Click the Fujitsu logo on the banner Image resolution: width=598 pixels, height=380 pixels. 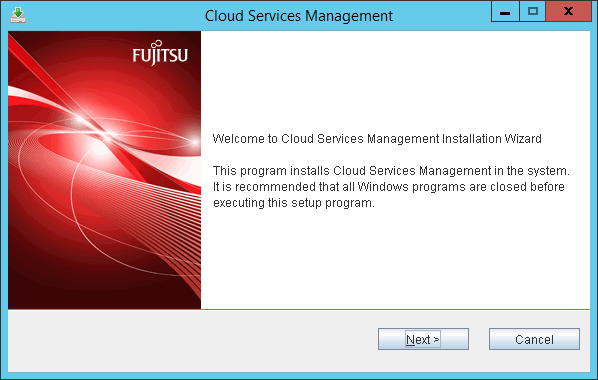click(x=160, y=53)
